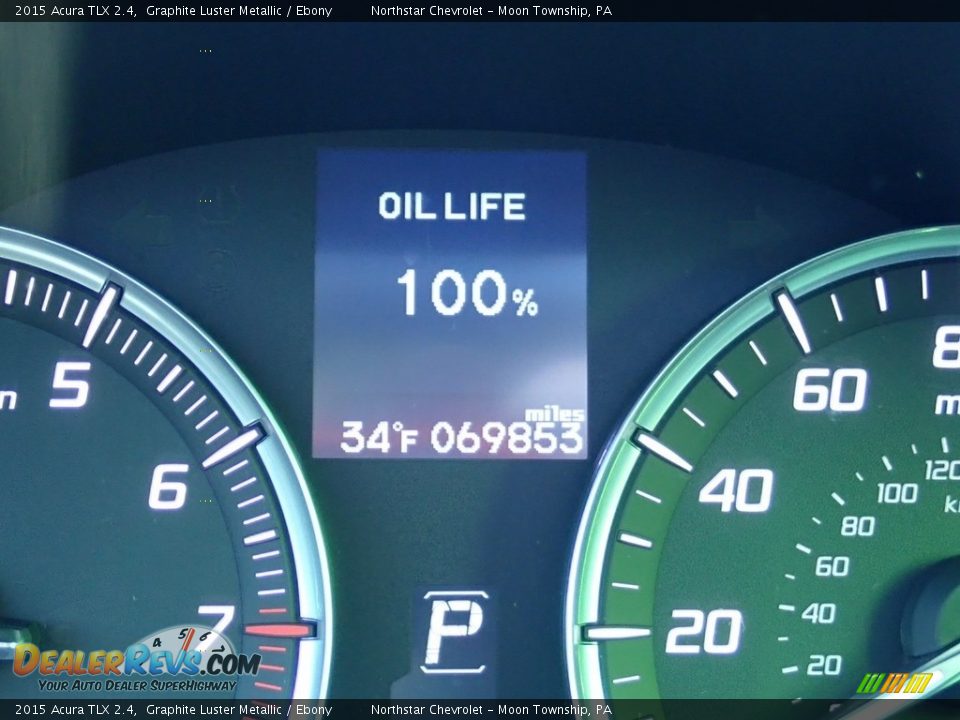Click the speedometer 60 mph mark

(x=830, y=389)
